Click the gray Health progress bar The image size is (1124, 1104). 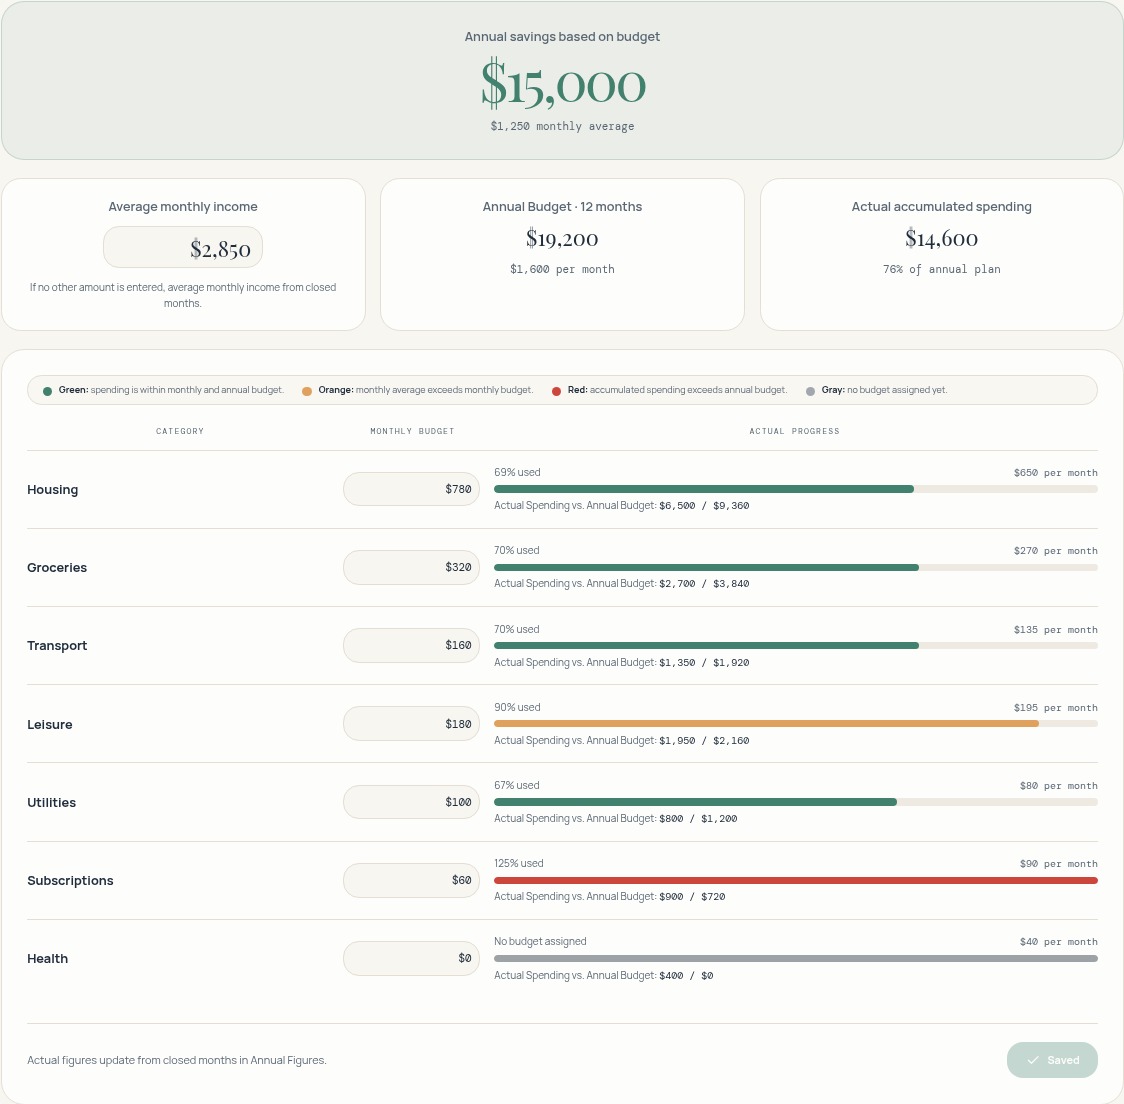pyautogui.click(x=796, y=958)
